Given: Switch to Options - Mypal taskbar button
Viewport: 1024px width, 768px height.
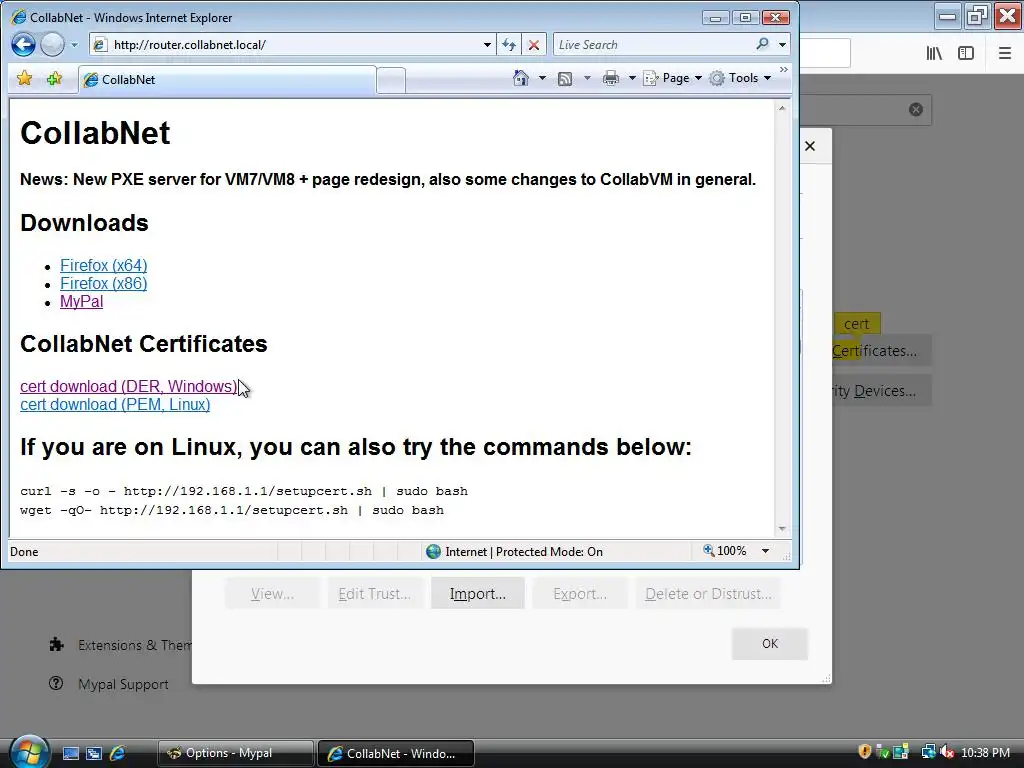Looking at the screenshot, I should click(235, 753).
